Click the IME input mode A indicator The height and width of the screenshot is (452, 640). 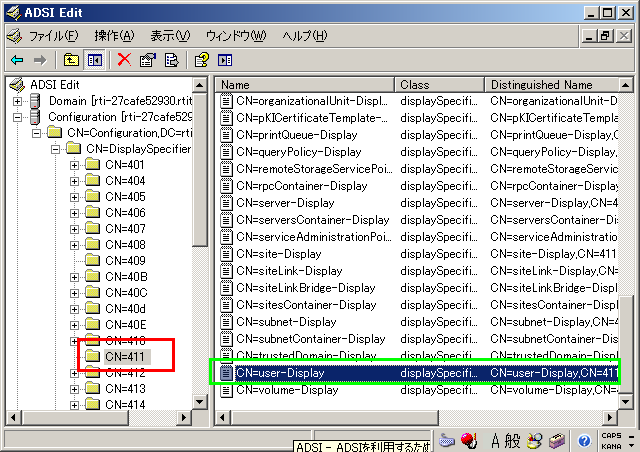(495, 441)
